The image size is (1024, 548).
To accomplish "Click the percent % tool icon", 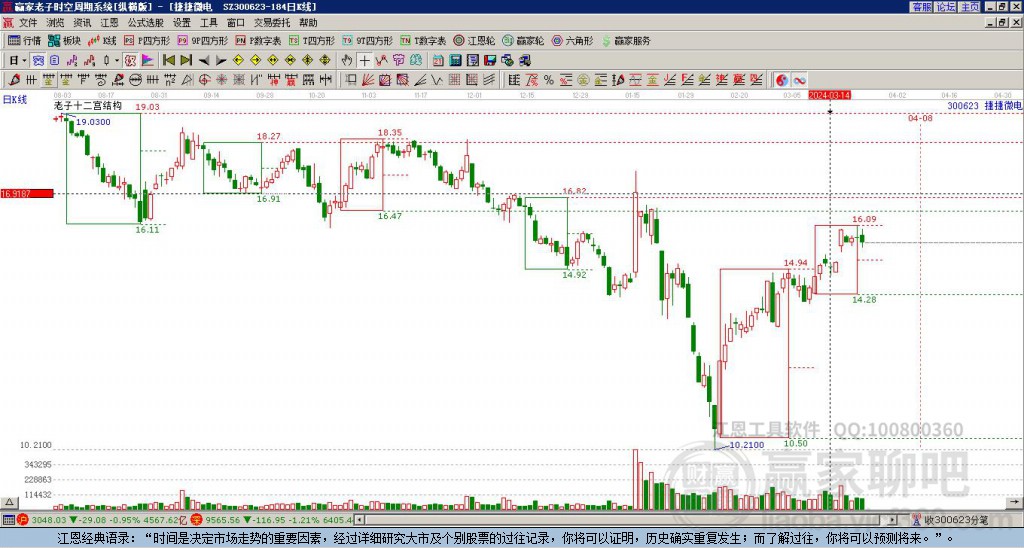I will [549, 80].
